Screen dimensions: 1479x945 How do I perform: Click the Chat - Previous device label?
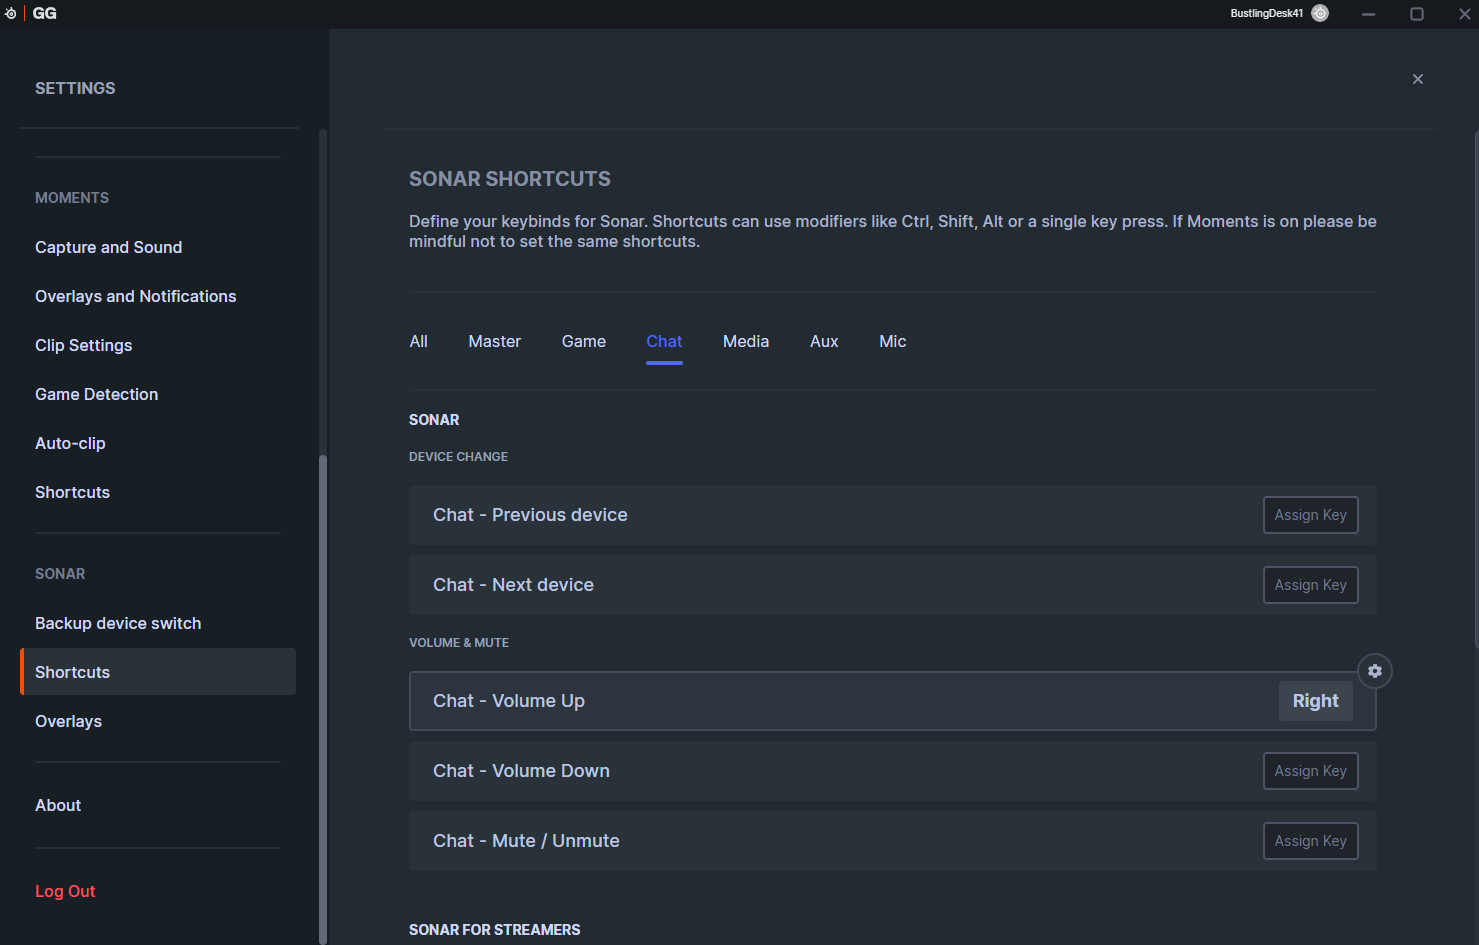tap(530, 515)
